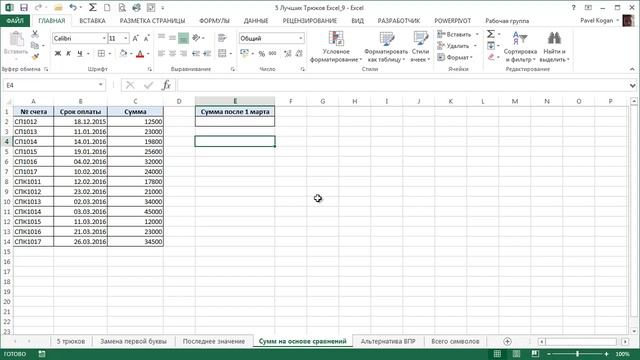Insert function with the fx button
640x360 pixels.
point(166,85)
